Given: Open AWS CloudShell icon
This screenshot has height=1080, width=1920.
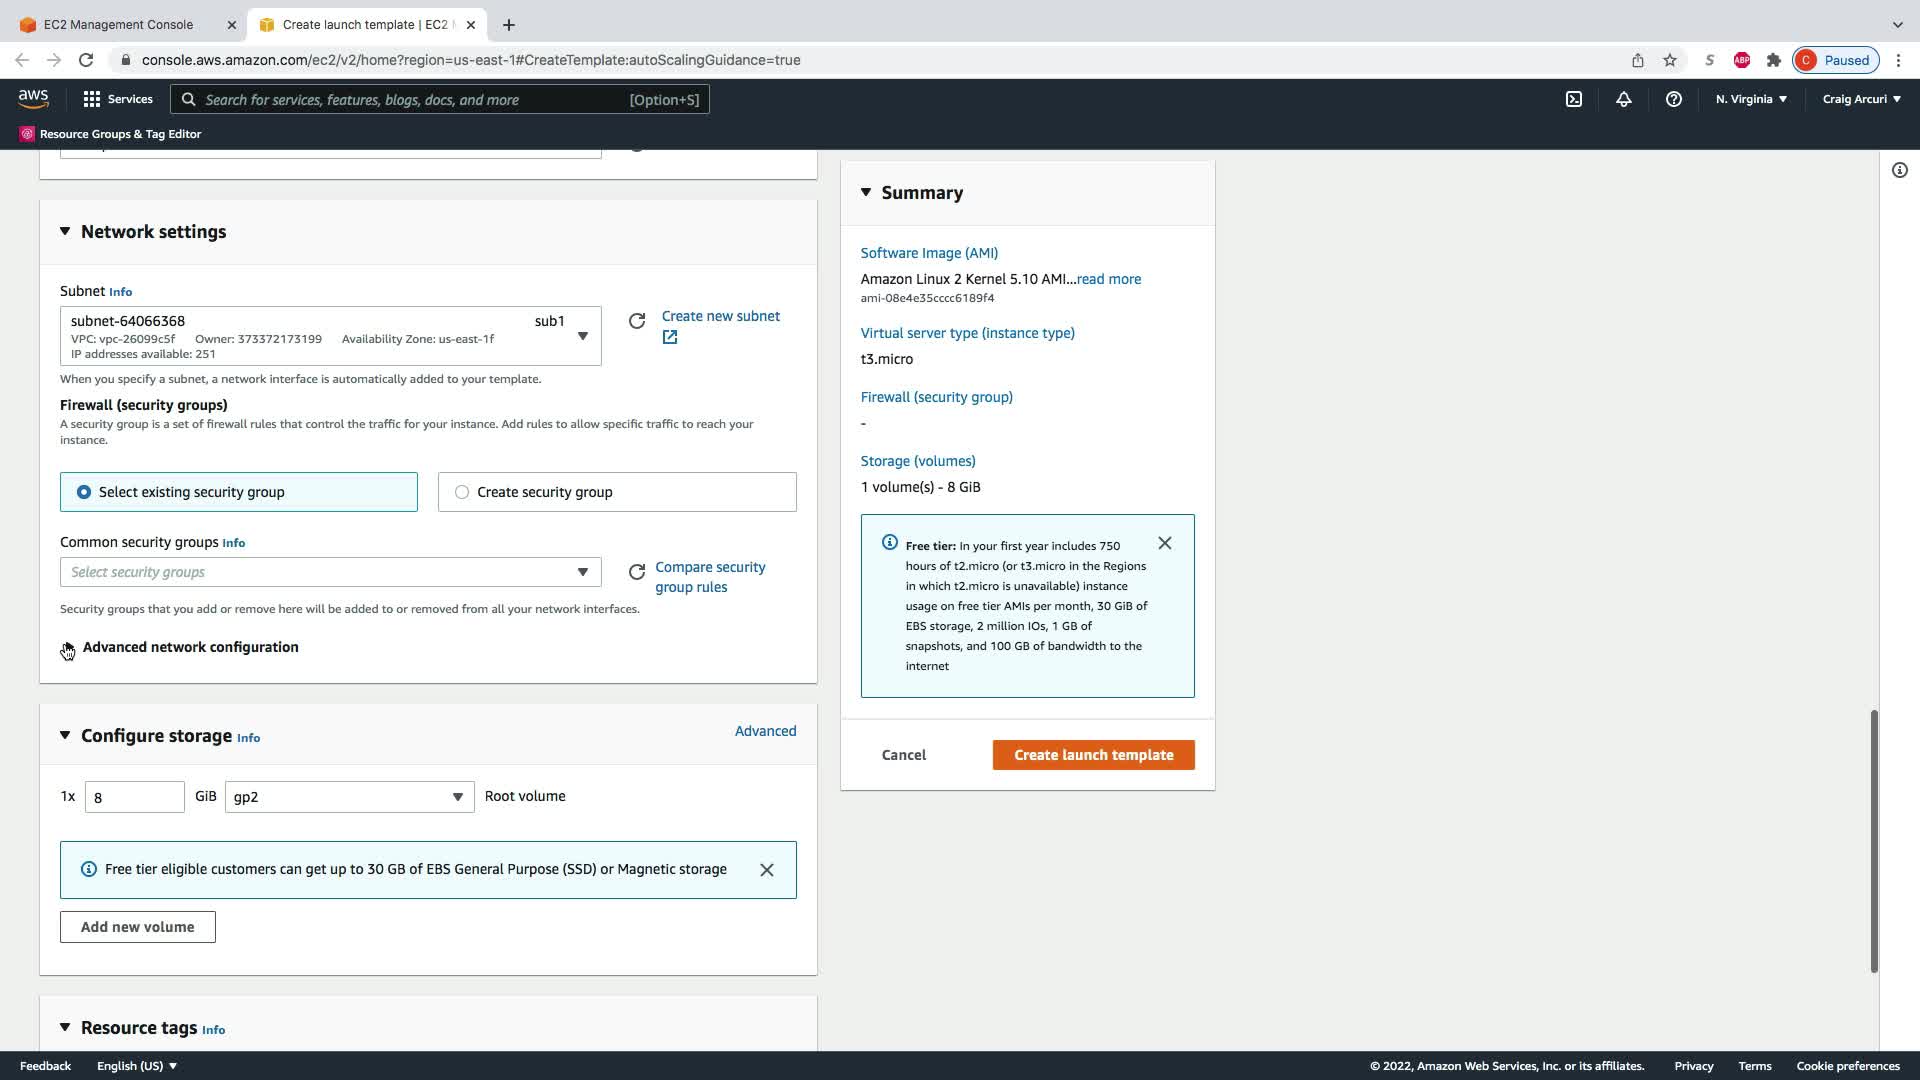Looking at the screenshot, I should [x=1574, y=99].
